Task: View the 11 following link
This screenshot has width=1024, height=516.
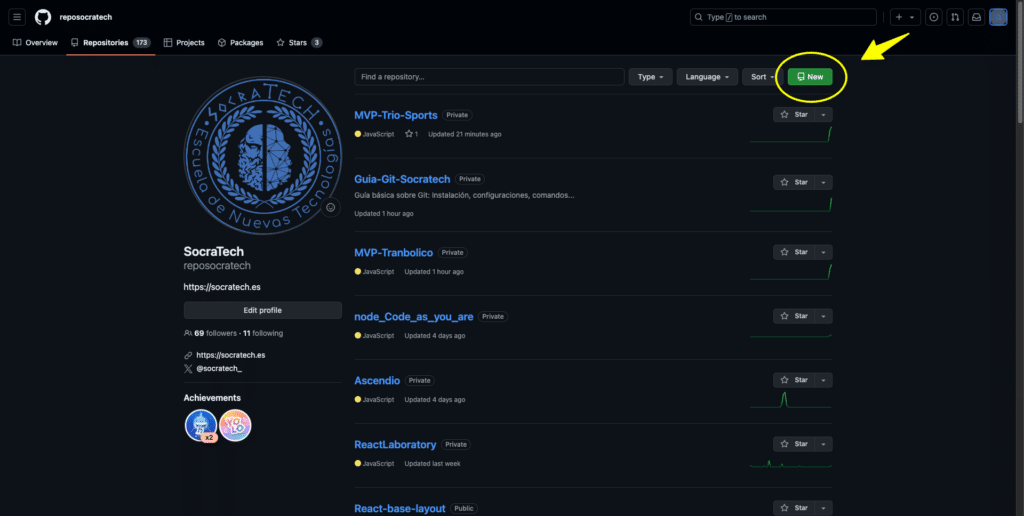Action: [263, 333]
